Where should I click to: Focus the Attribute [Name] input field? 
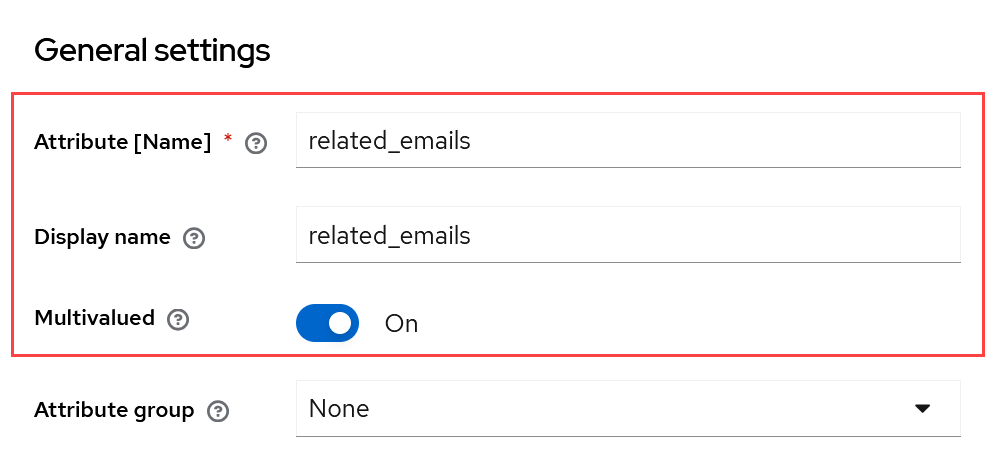pos(628,141)
